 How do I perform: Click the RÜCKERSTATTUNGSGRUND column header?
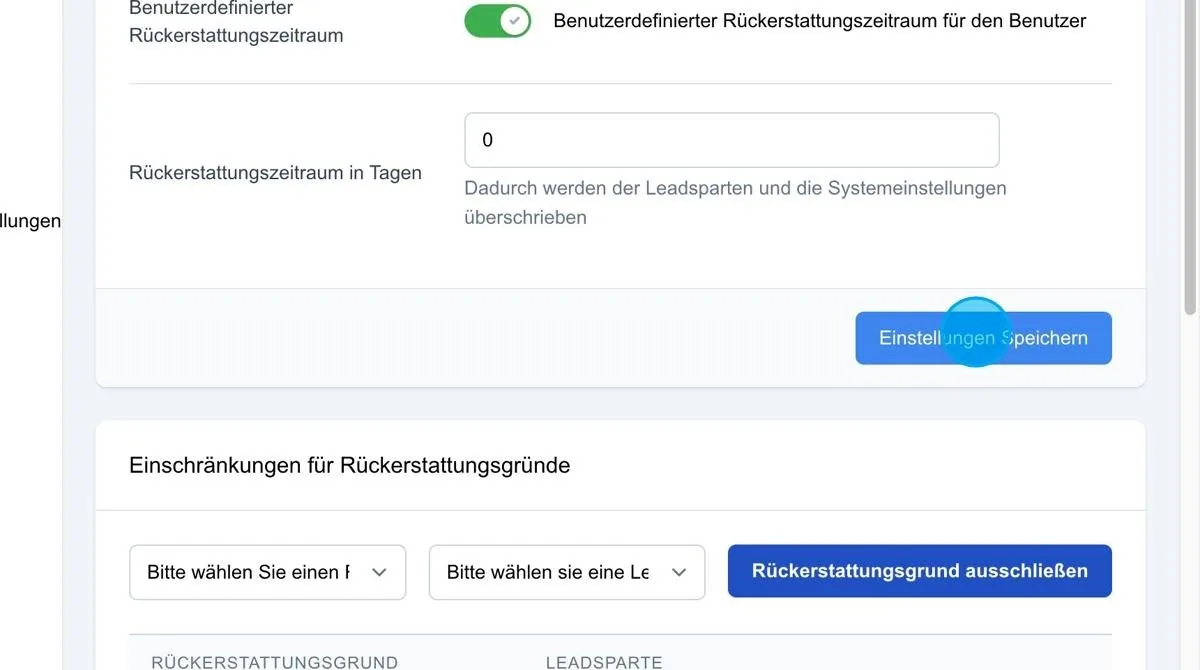coord(274,662)
